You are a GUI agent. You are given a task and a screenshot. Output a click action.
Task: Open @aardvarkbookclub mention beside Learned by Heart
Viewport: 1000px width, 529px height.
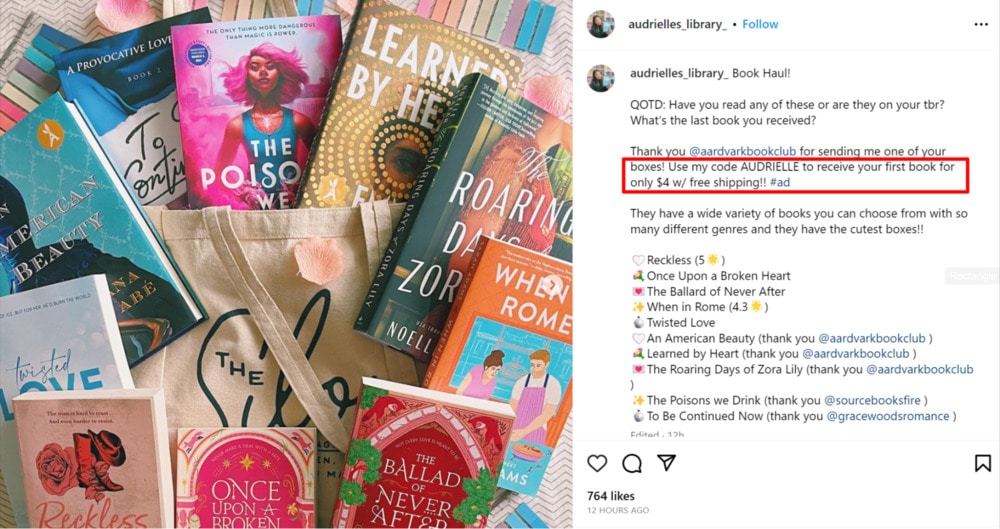click(x=856, y=354)
